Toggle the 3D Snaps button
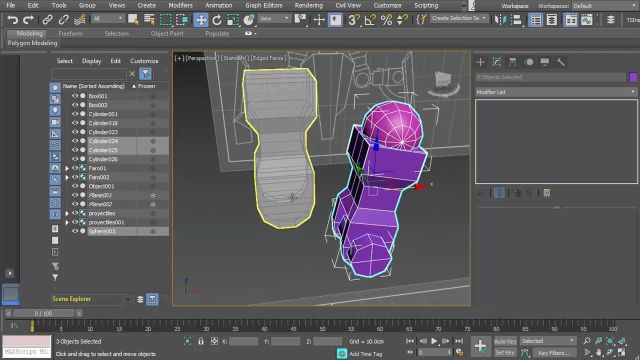 (353, 20)
